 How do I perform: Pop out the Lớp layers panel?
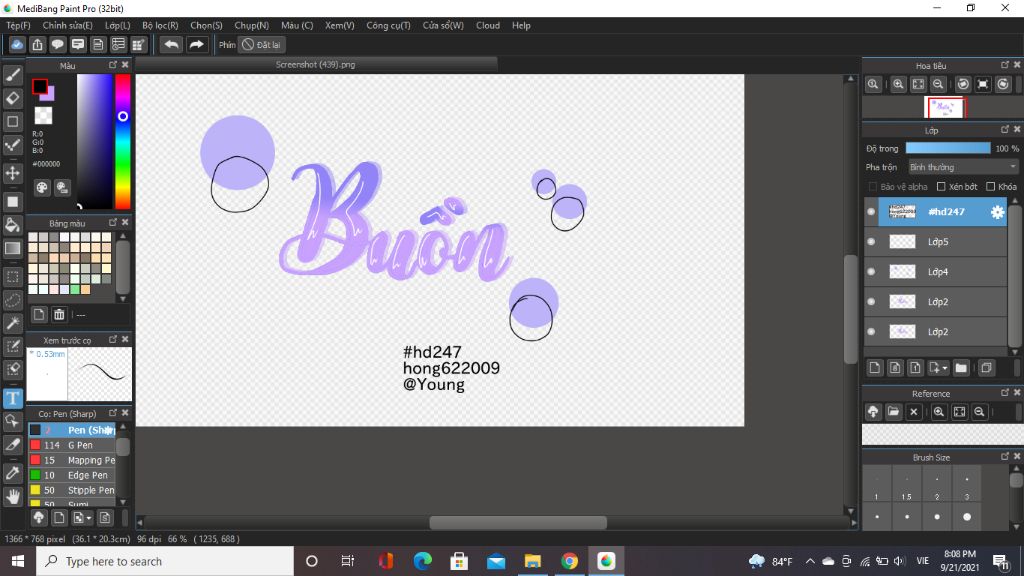[x=1005, y=129]
